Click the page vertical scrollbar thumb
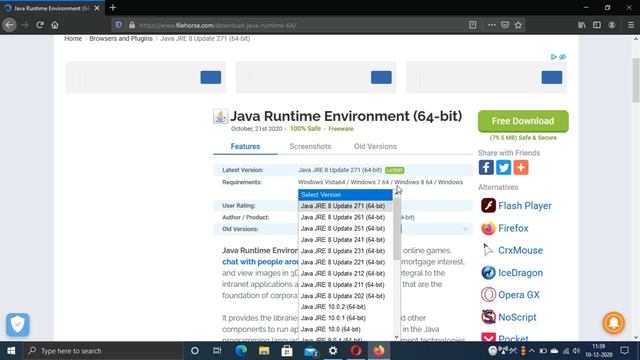This screenshot has height=360, width=640. tap(636, 80)
